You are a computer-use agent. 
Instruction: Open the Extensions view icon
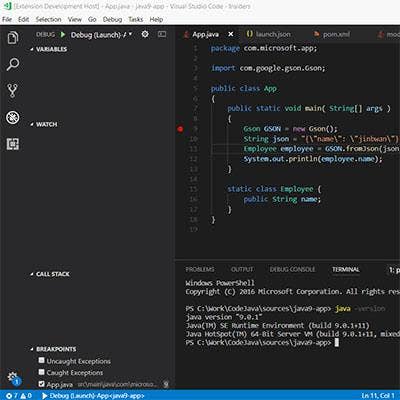click(13, 144)
